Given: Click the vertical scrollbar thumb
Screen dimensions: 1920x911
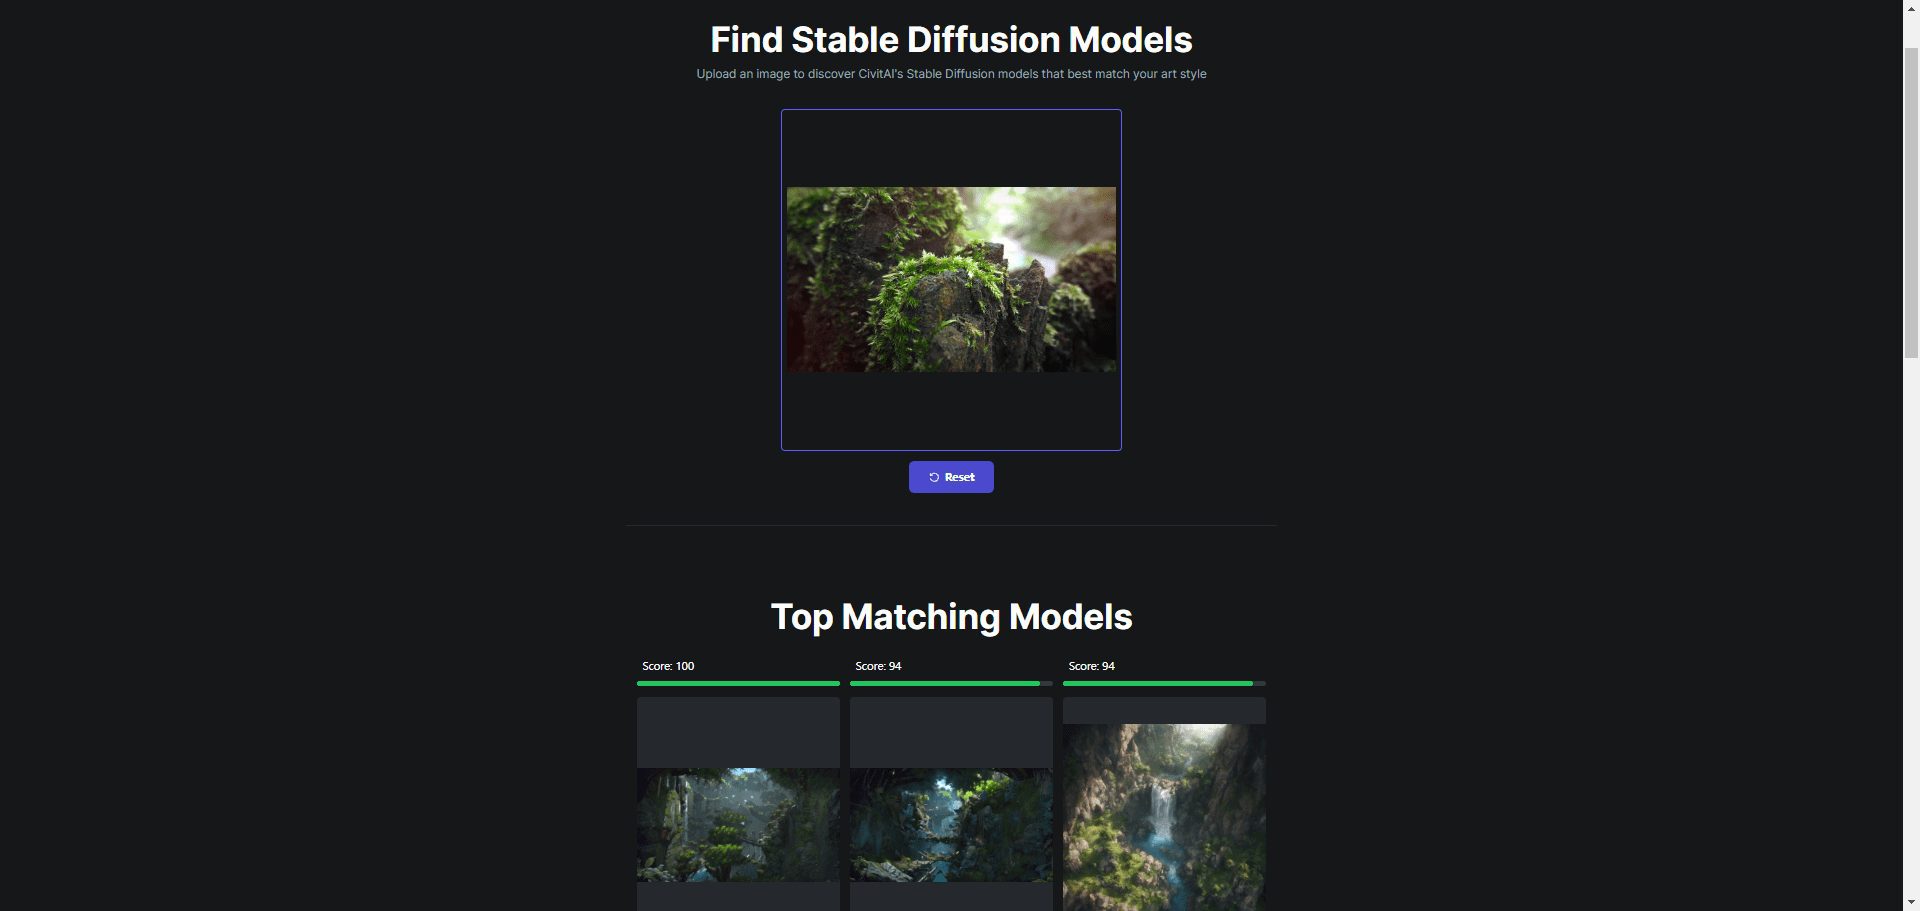Looking at the screenshot, I should tap(1911, 202).
